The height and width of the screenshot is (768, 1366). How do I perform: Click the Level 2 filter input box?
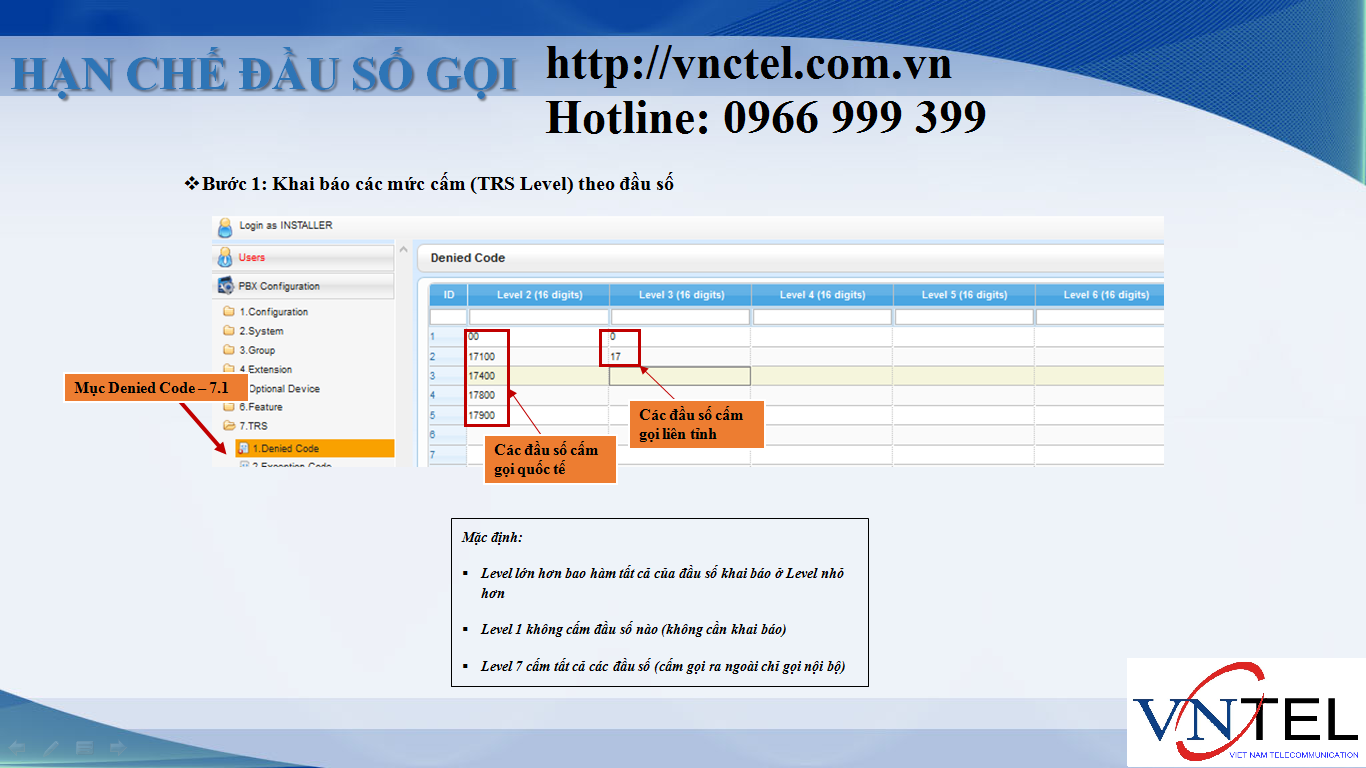[539, 317]
